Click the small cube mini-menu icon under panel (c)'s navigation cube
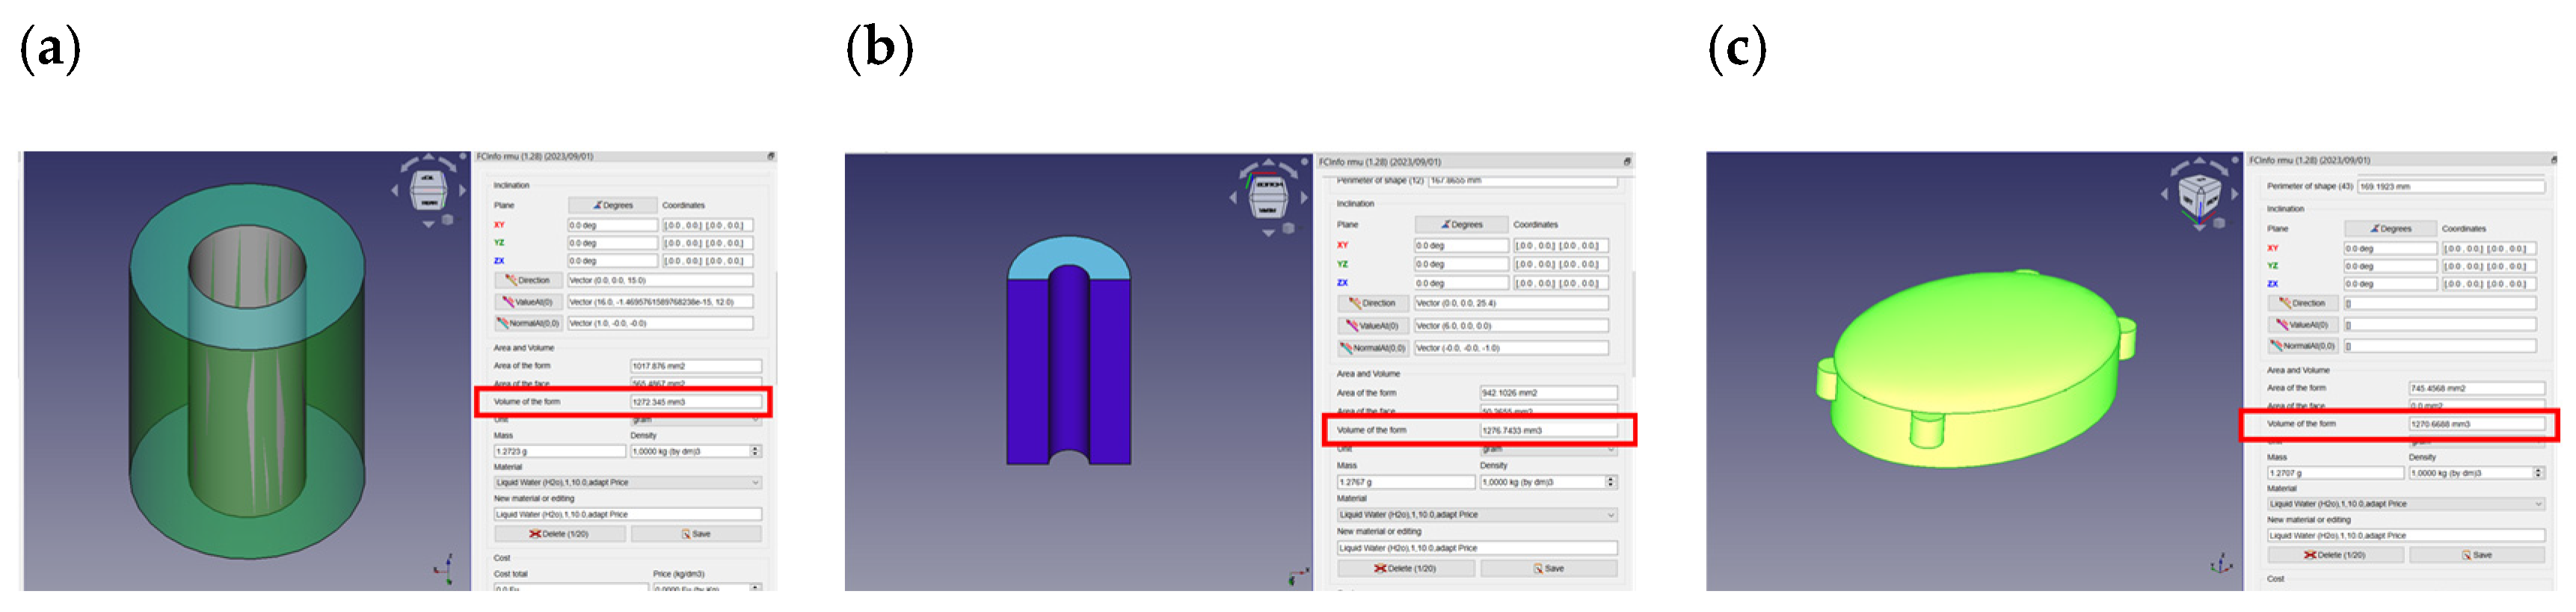 point(2219,223)
